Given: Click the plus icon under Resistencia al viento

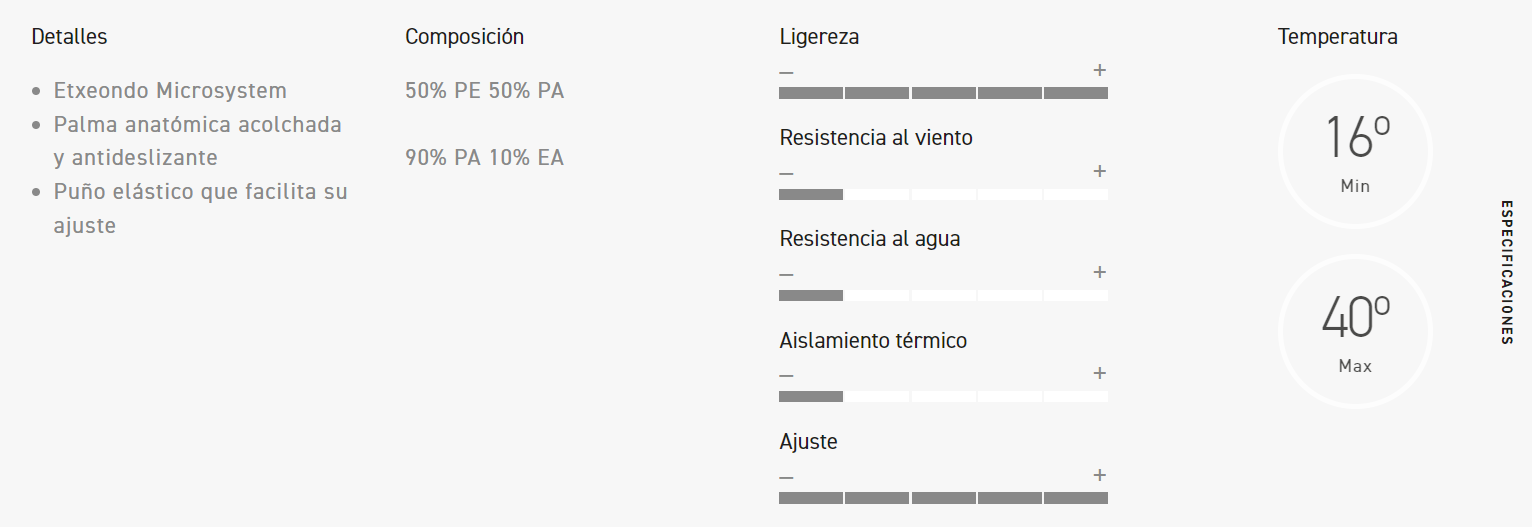Looking at the screenshot, I should click(1099, 171).
